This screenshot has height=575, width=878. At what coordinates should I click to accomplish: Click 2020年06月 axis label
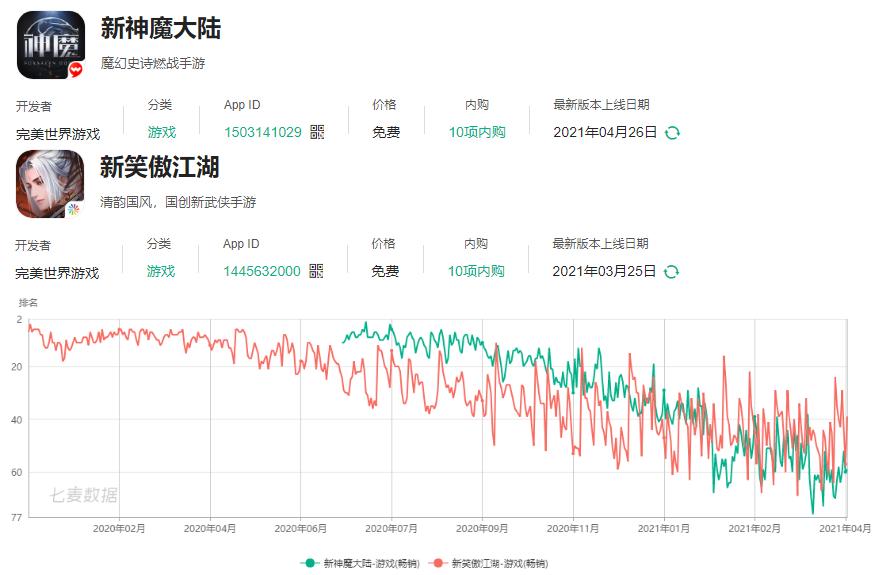pos(300,529)
